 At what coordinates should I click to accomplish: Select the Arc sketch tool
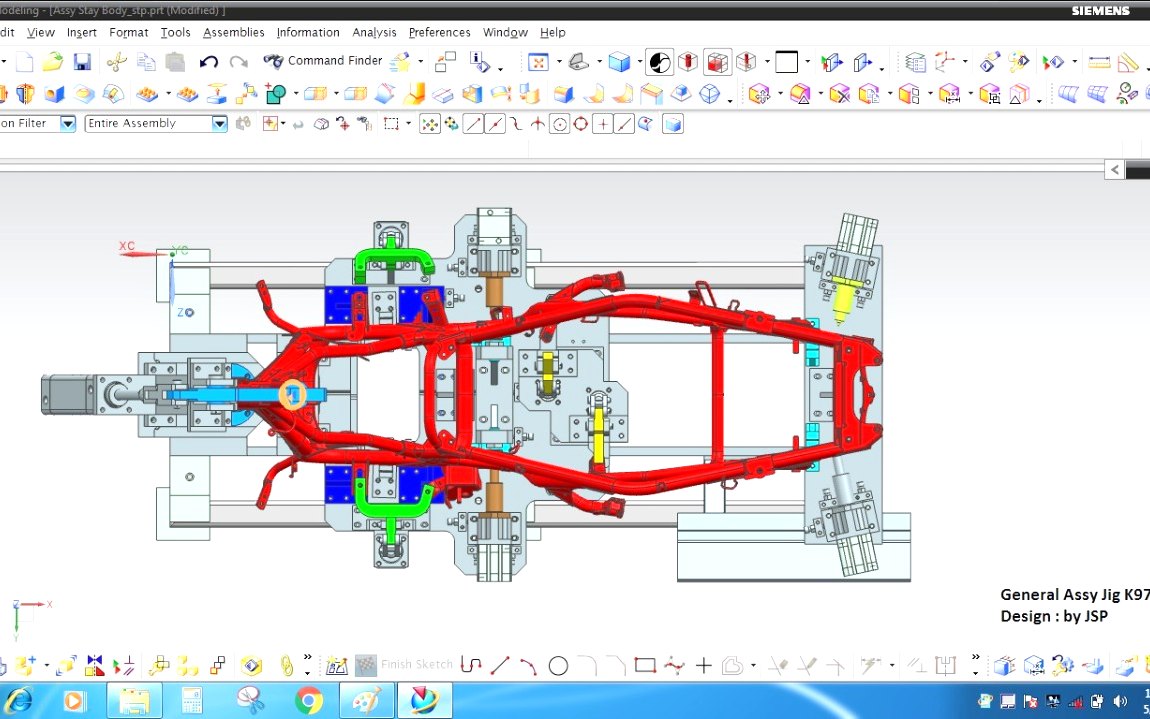[x=528, y=665]
